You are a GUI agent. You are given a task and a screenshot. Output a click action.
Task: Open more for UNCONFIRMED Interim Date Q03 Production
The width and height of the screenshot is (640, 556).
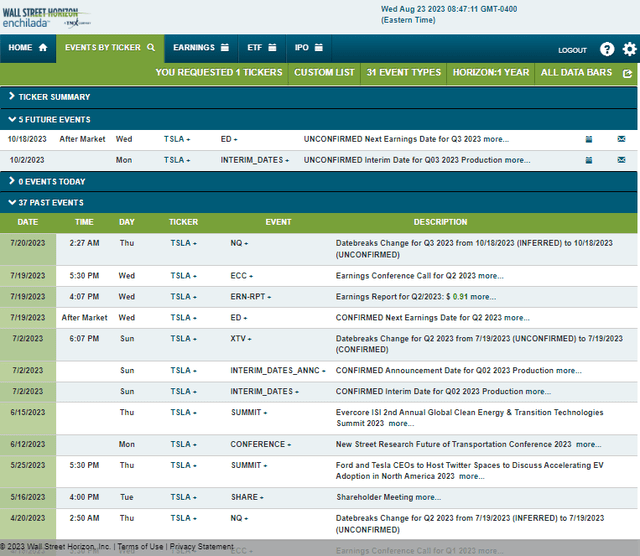pyautogui.click(x=517, y=160)
